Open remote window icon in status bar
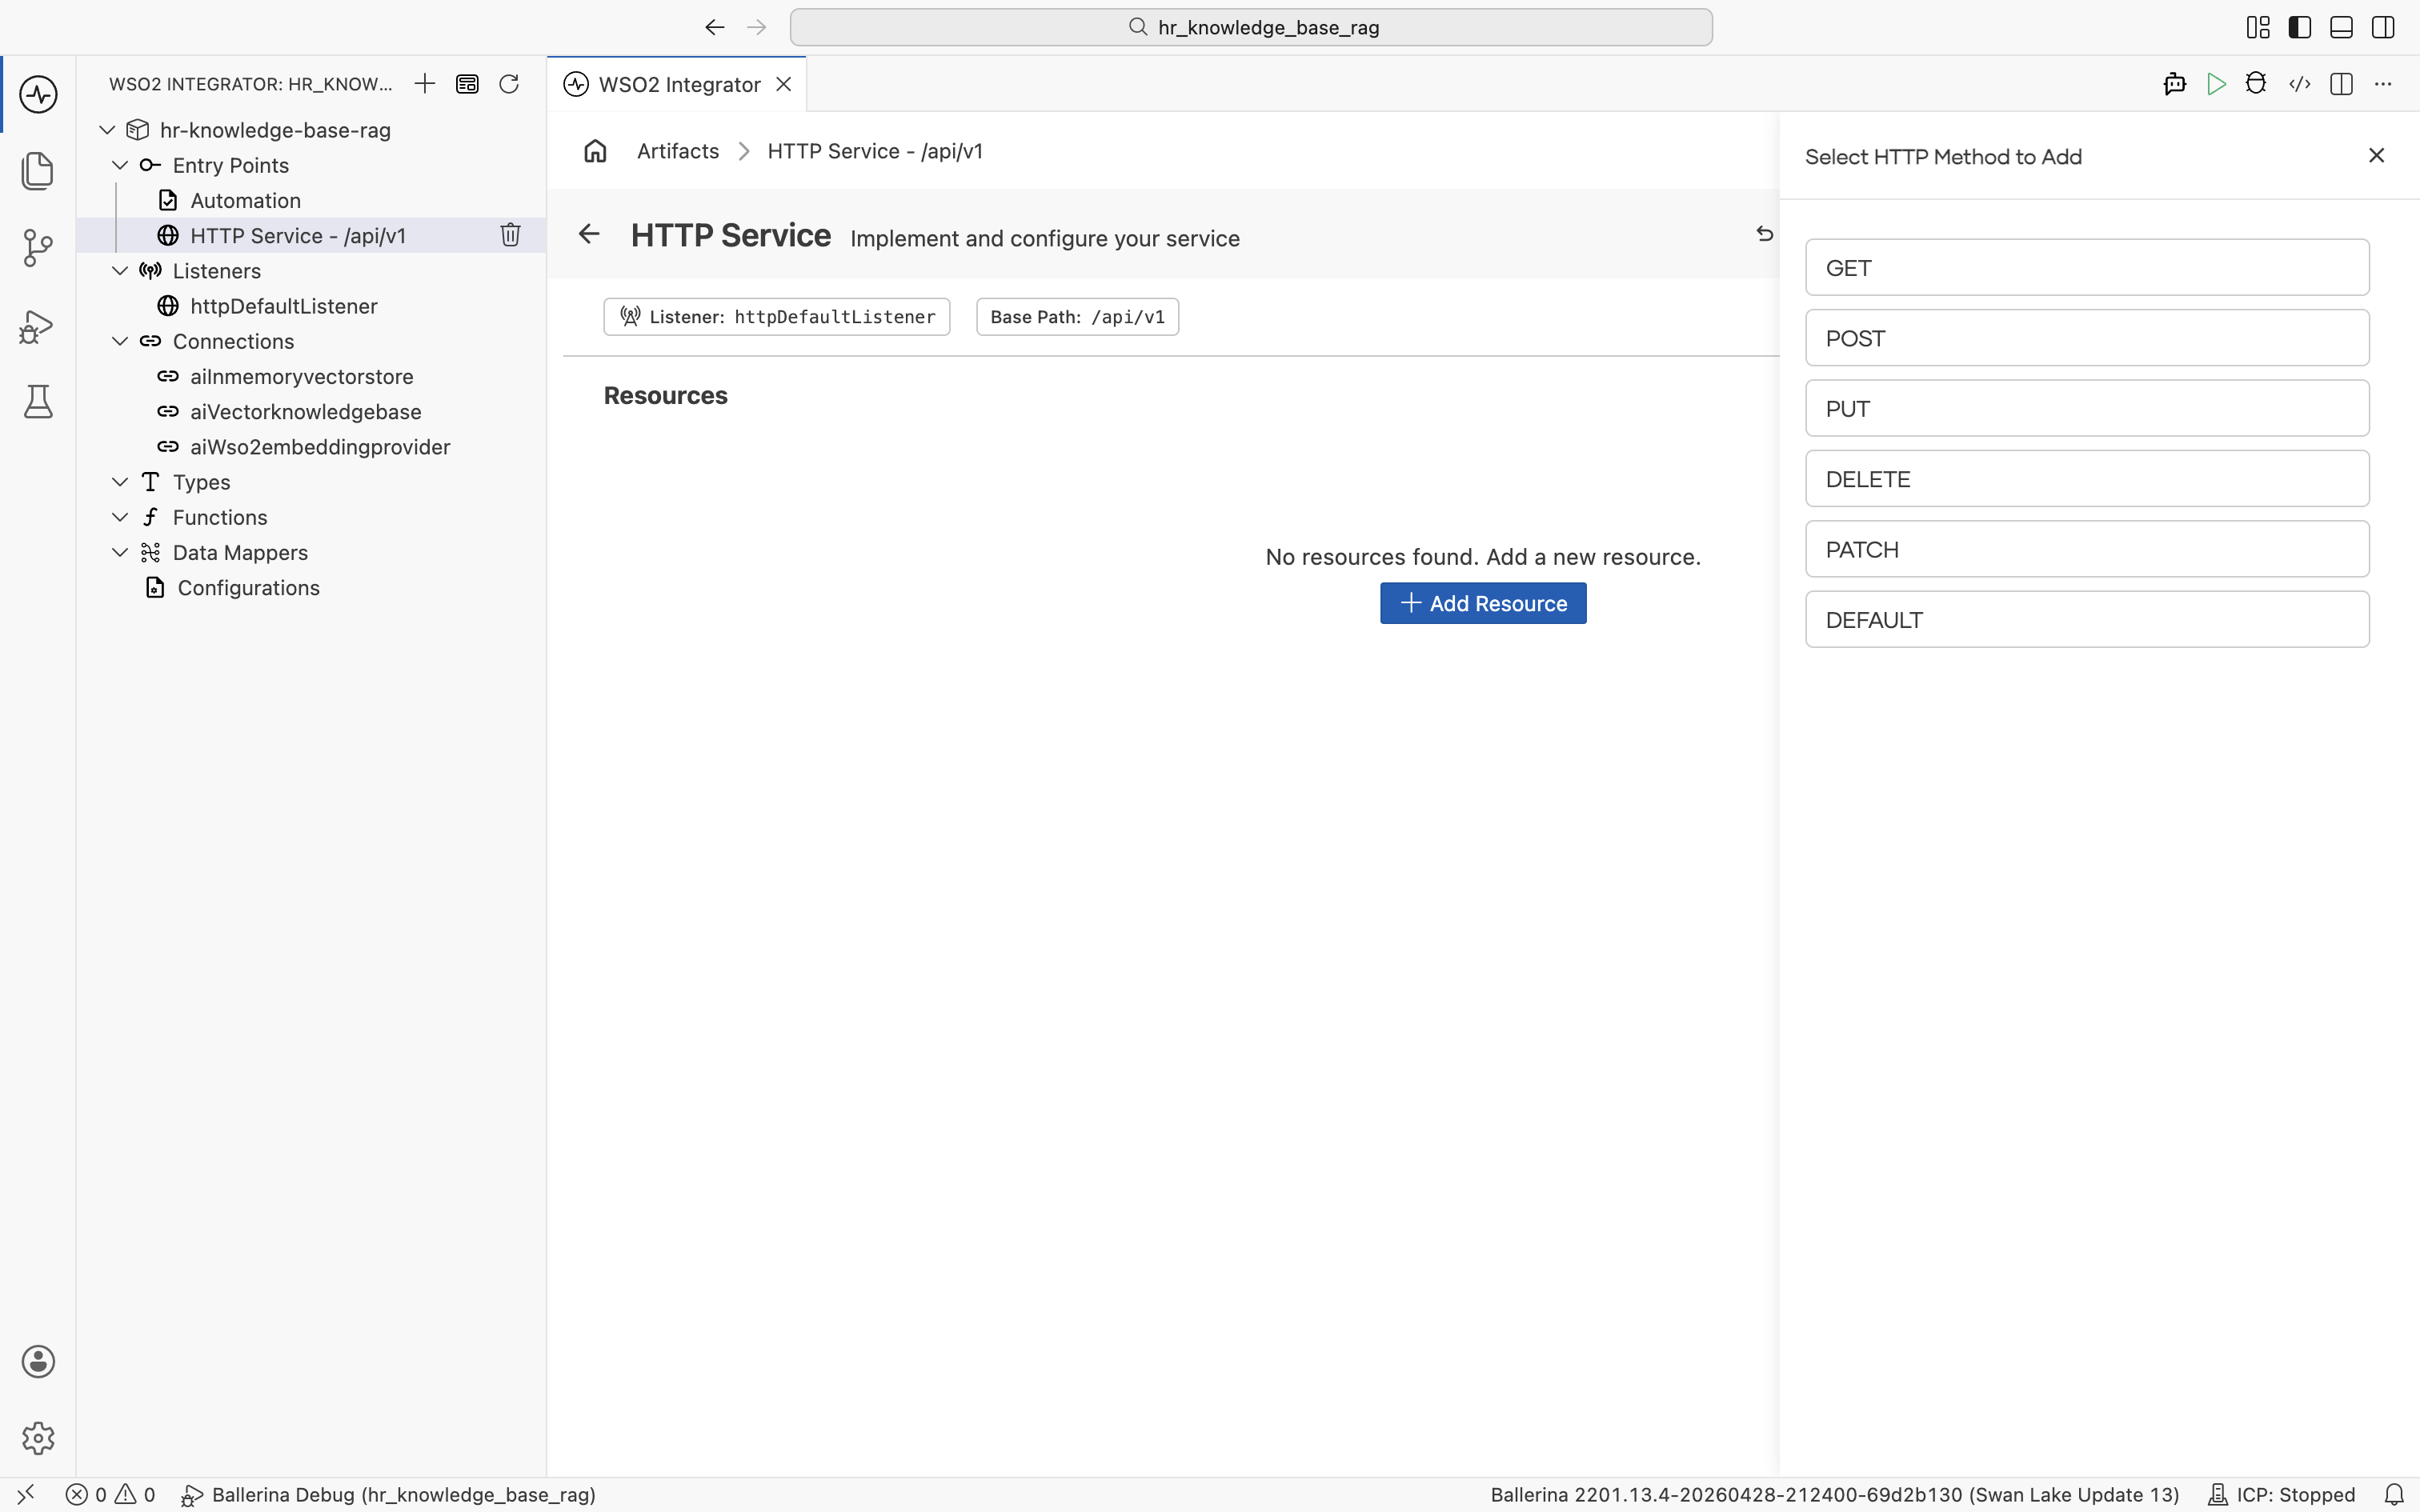 tap(26, 1494)
